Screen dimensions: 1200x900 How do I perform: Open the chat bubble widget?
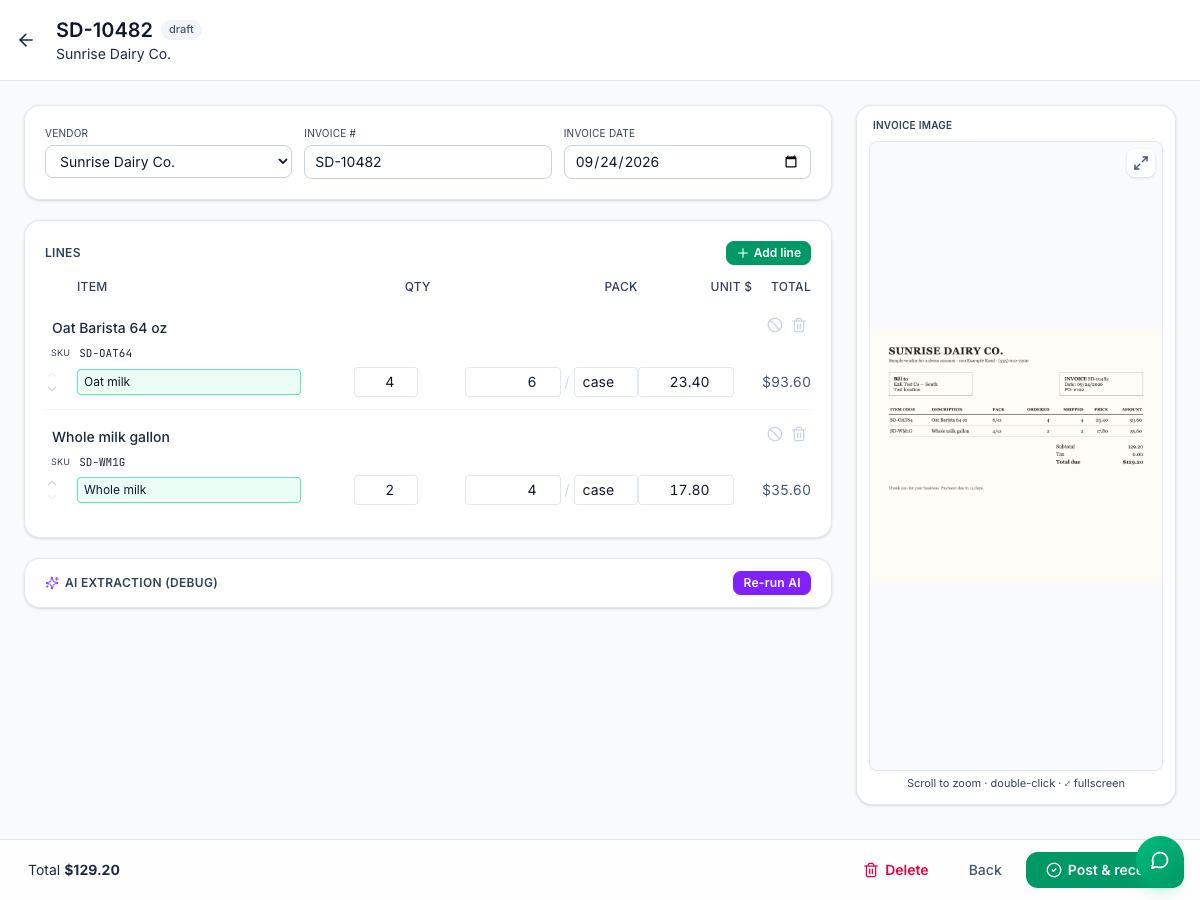coord(1160,862)
